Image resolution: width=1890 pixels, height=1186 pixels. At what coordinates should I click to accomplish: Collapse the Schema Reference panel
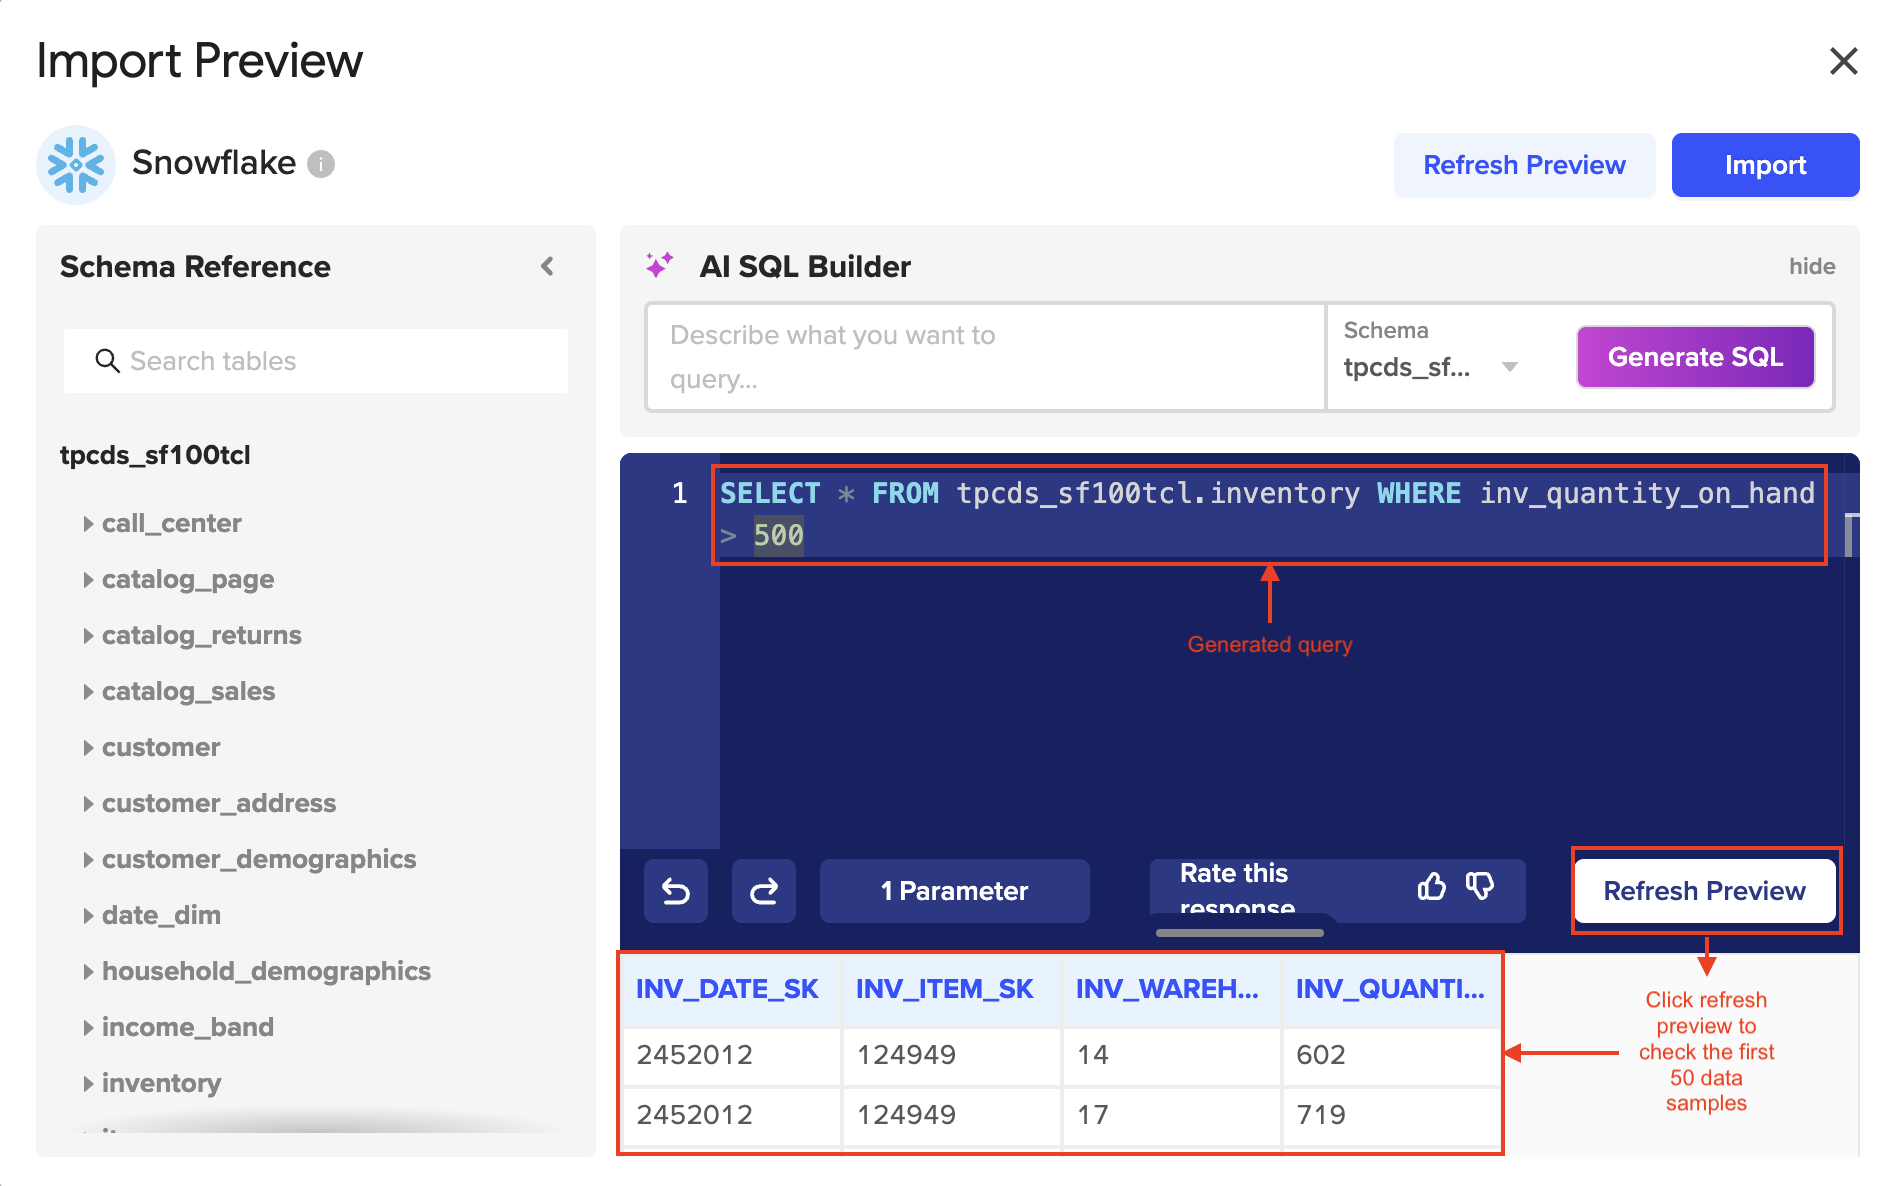coord(547,266)
